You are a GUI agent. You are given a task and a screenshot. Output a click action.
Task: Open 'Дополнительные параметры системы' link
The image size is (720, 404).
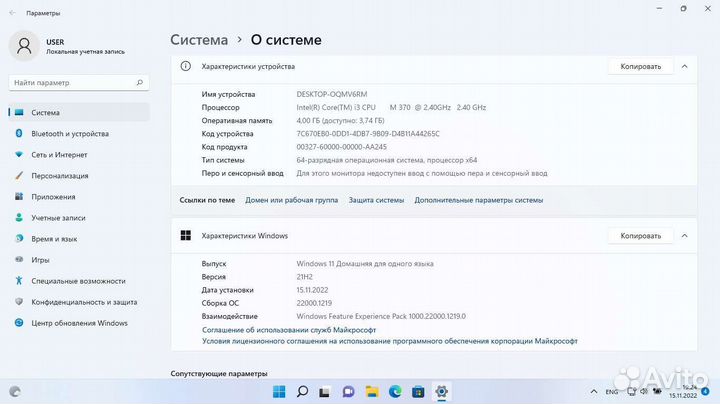pyautogui.click(x=478, y=200)
